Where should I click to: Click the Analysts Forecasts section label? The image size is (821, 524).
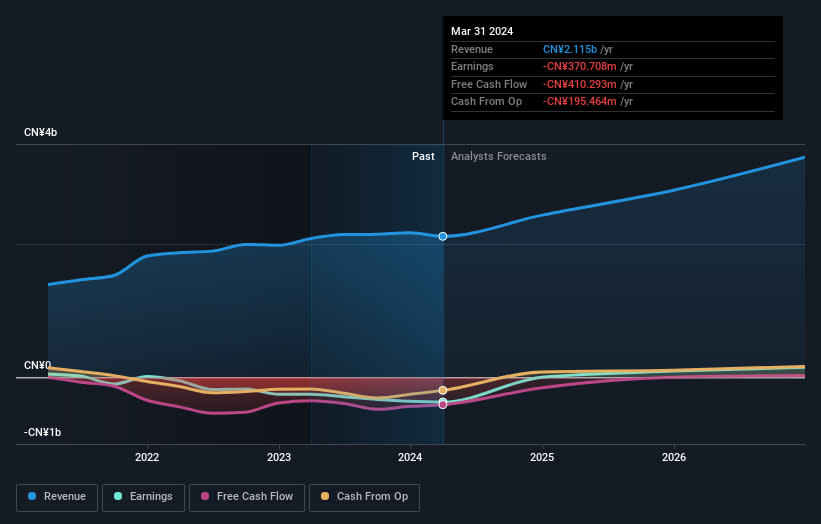click(x=498, y=156)
